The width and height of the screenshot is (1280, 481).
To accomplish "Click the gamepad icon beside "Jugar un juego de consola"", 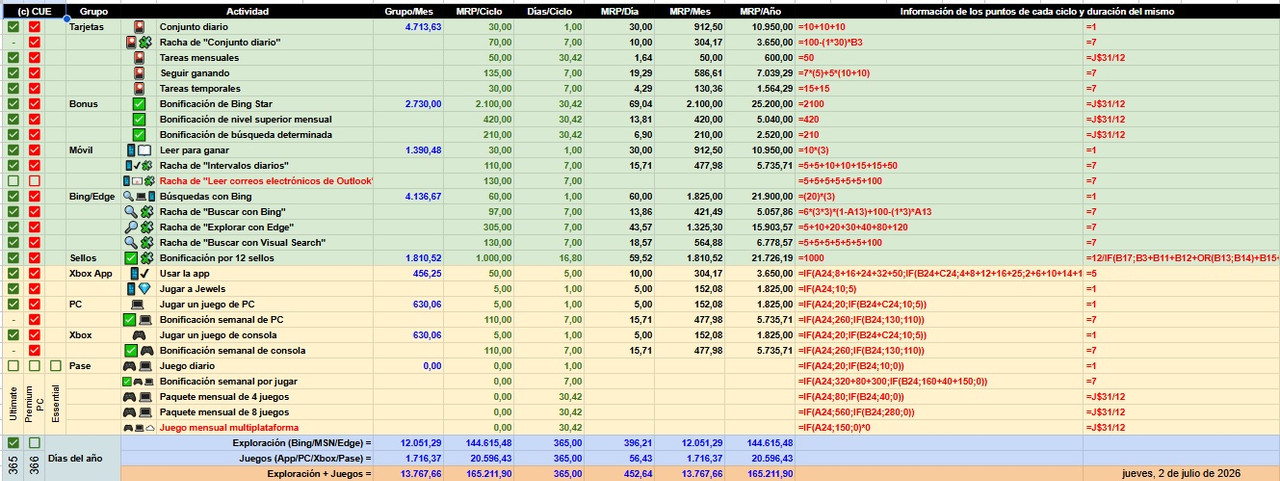I will [x=139, y=334].
